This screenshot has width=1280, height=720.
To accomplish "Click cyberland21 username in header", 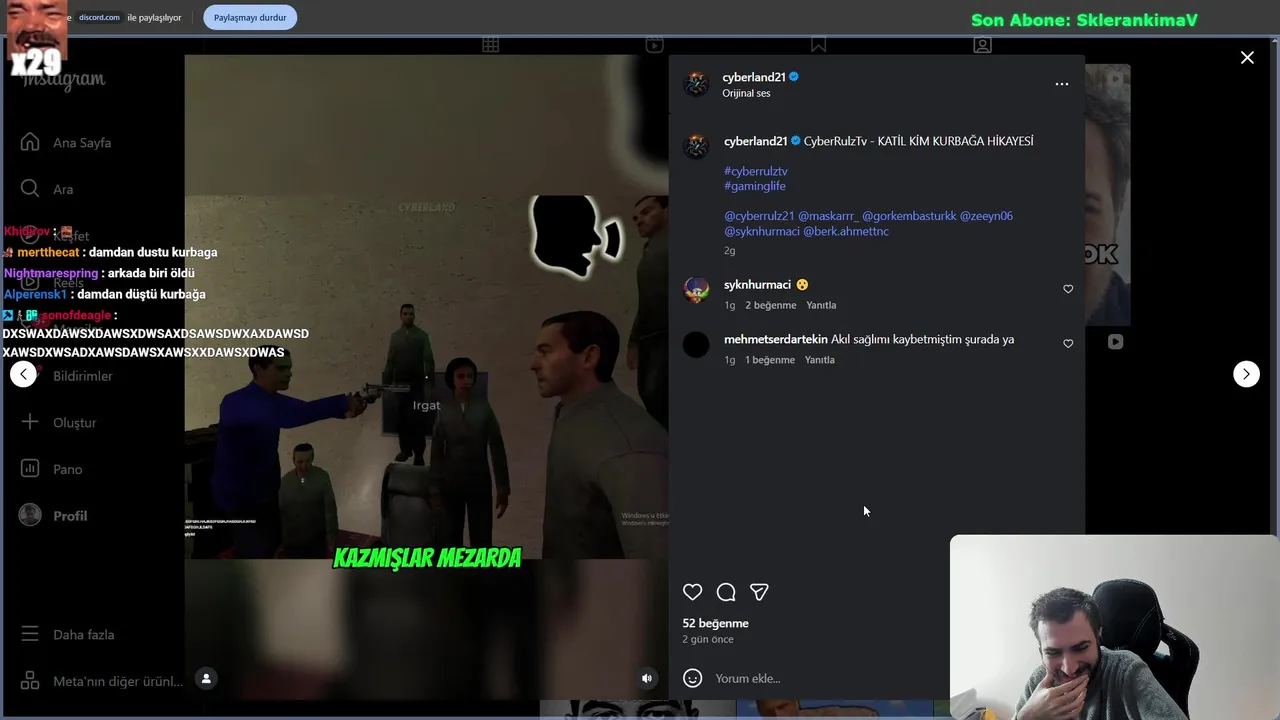I will pos(754,77).
